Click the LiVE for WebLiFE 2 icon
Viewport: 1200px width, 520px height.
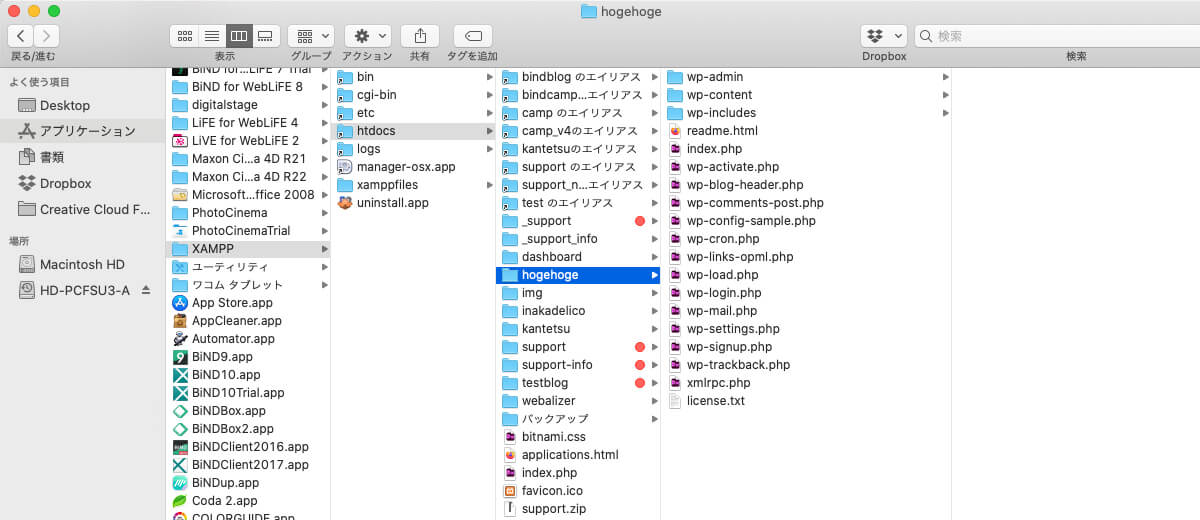[180, 141]
